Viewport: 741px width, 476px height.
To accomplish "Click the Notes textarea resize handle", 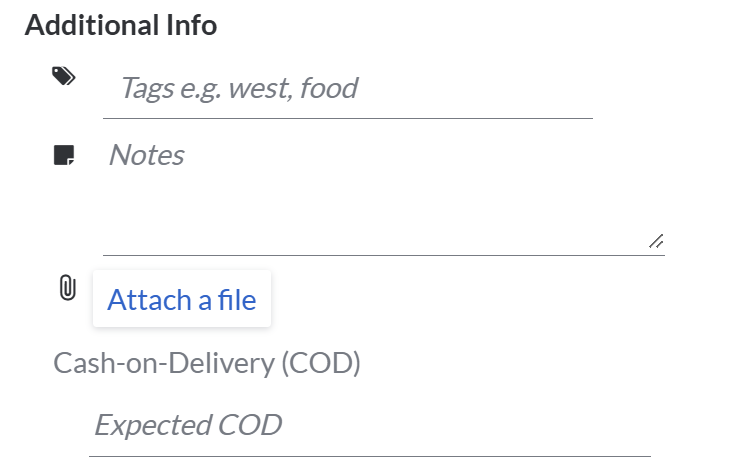I will pyautogui.click(x=656, y=241).
